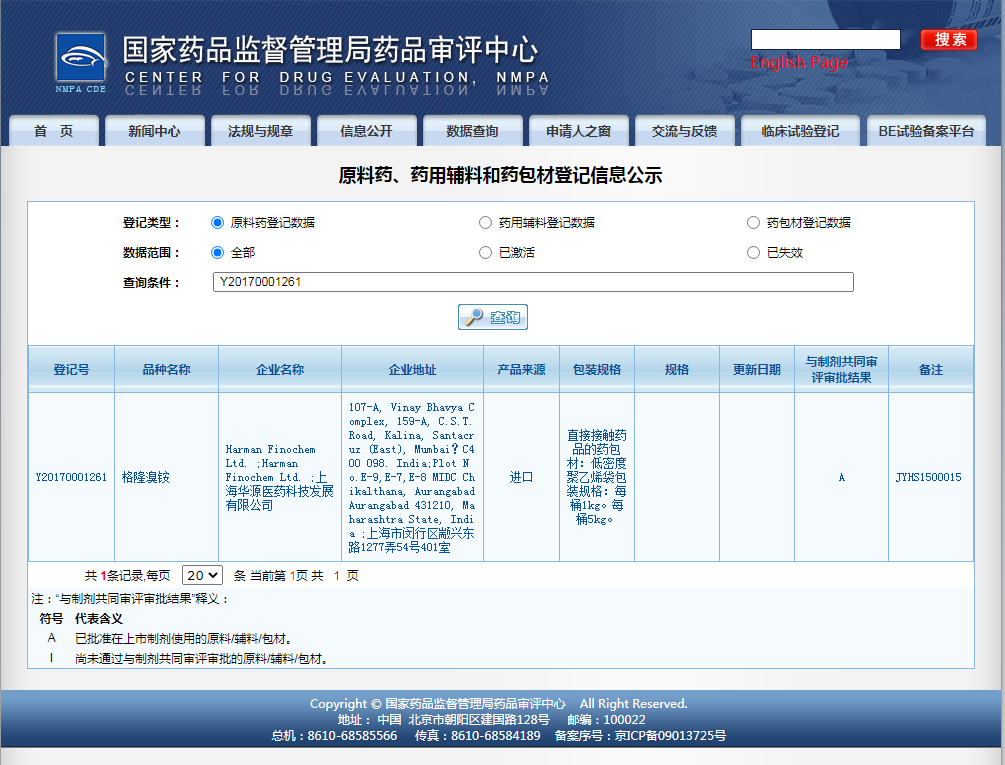The width and height of the screenshot is (1005, 765).
Task: Click the NMPA CDE logo emblem
Action: pos(81,57)
